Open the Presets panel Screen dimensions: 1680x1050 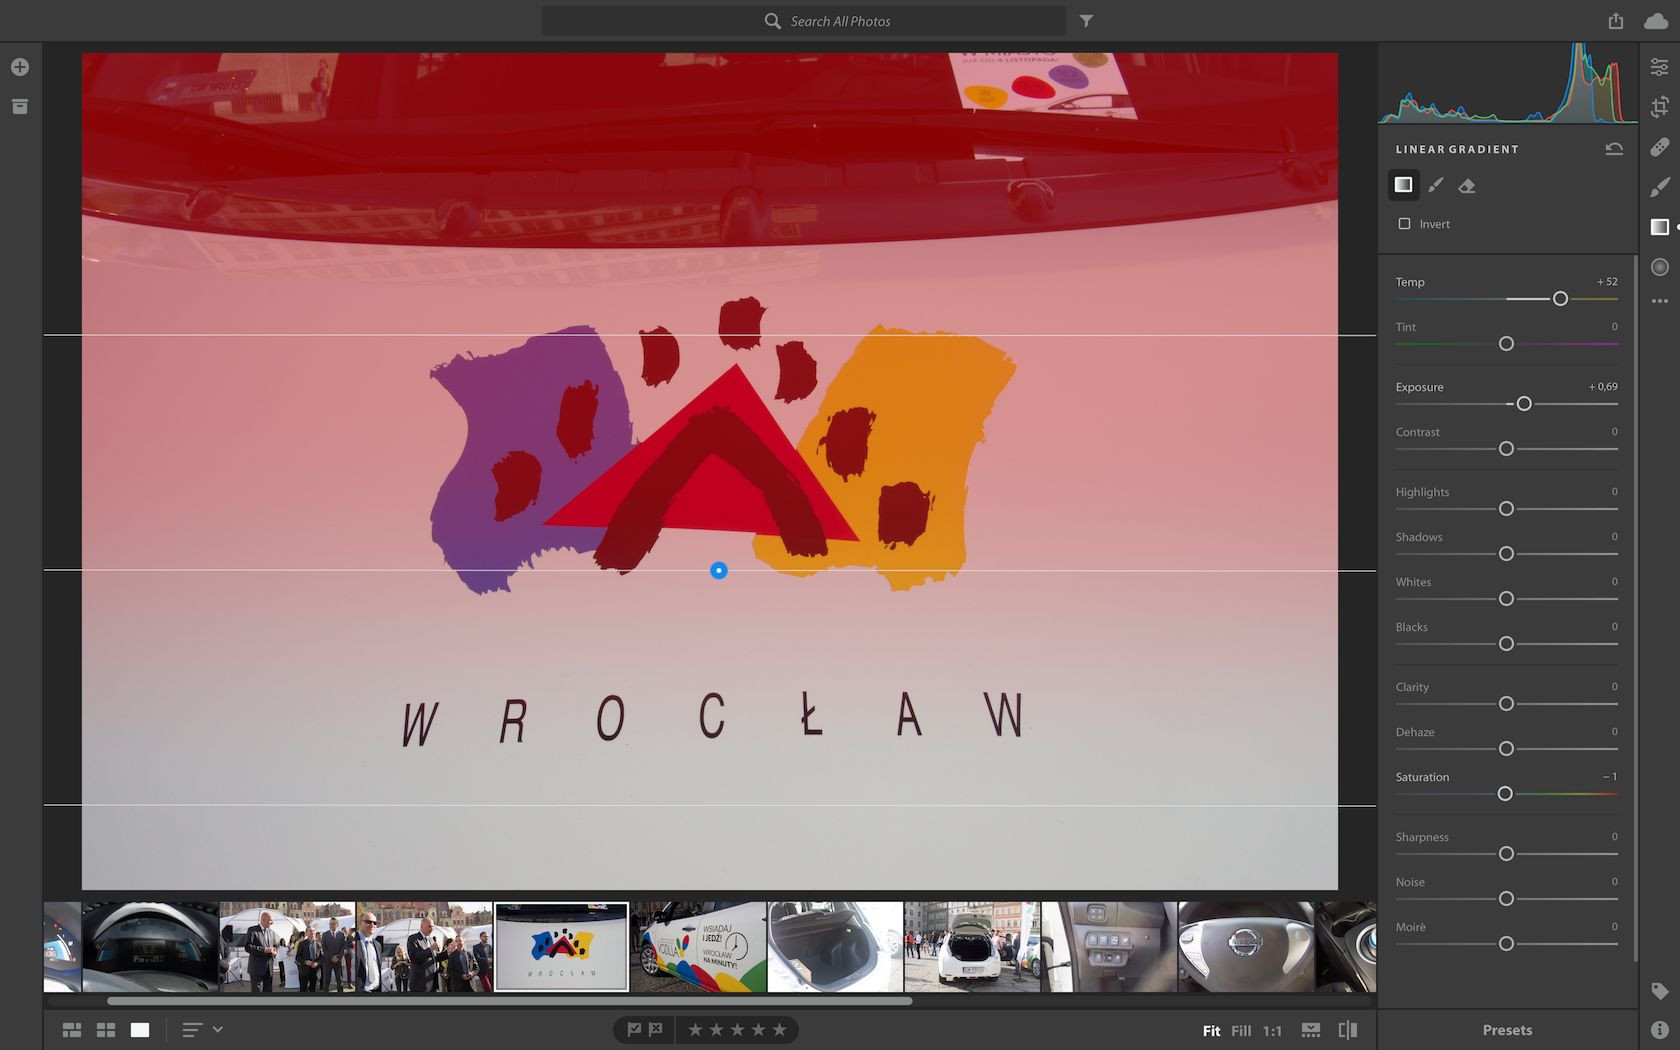(x=1507, y=1030)
